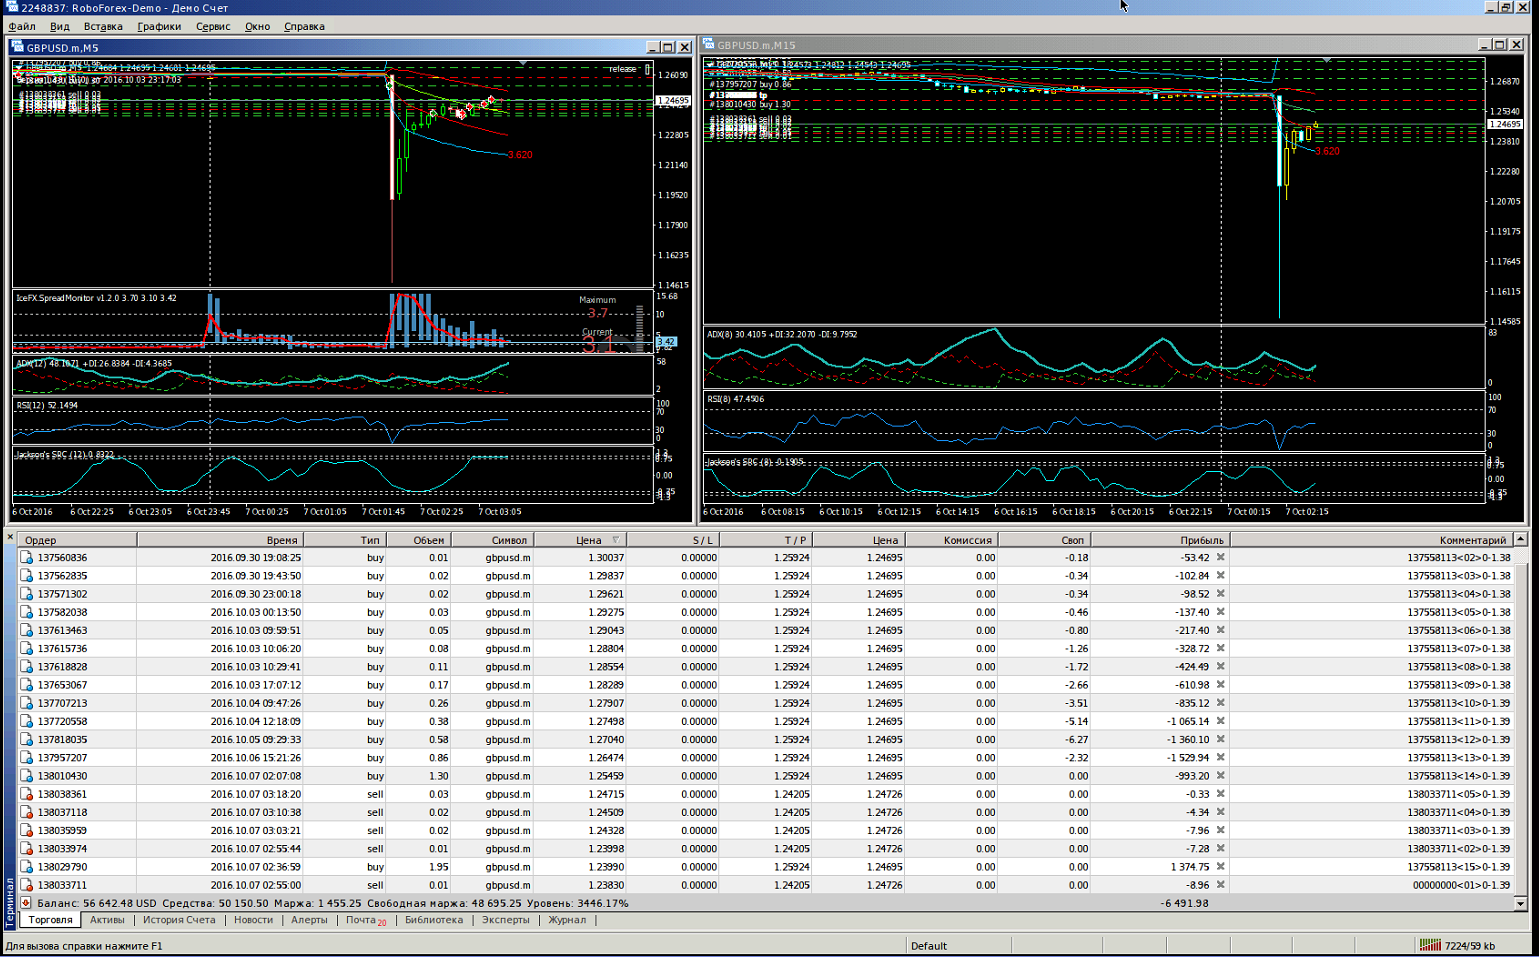
Task: Click the chart shift marker on M5 chart
Action: [523, 63]
